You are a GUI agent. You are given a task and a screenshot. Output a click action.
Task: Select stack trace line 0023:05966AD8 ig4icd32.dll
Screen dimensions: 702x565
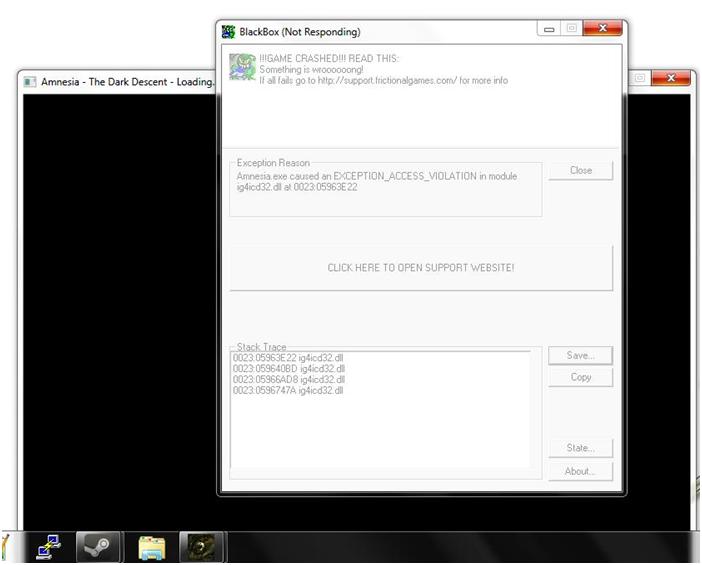pos(289,379)
